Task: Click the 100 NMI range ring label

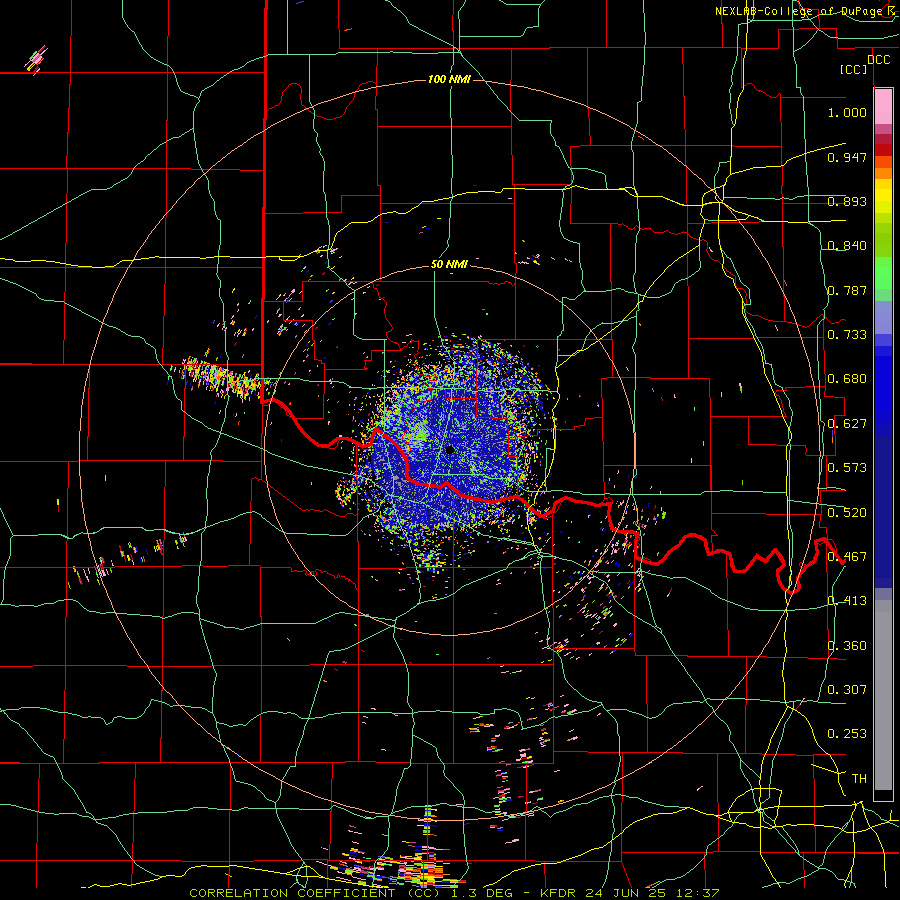Action: [x=449, y=79]
